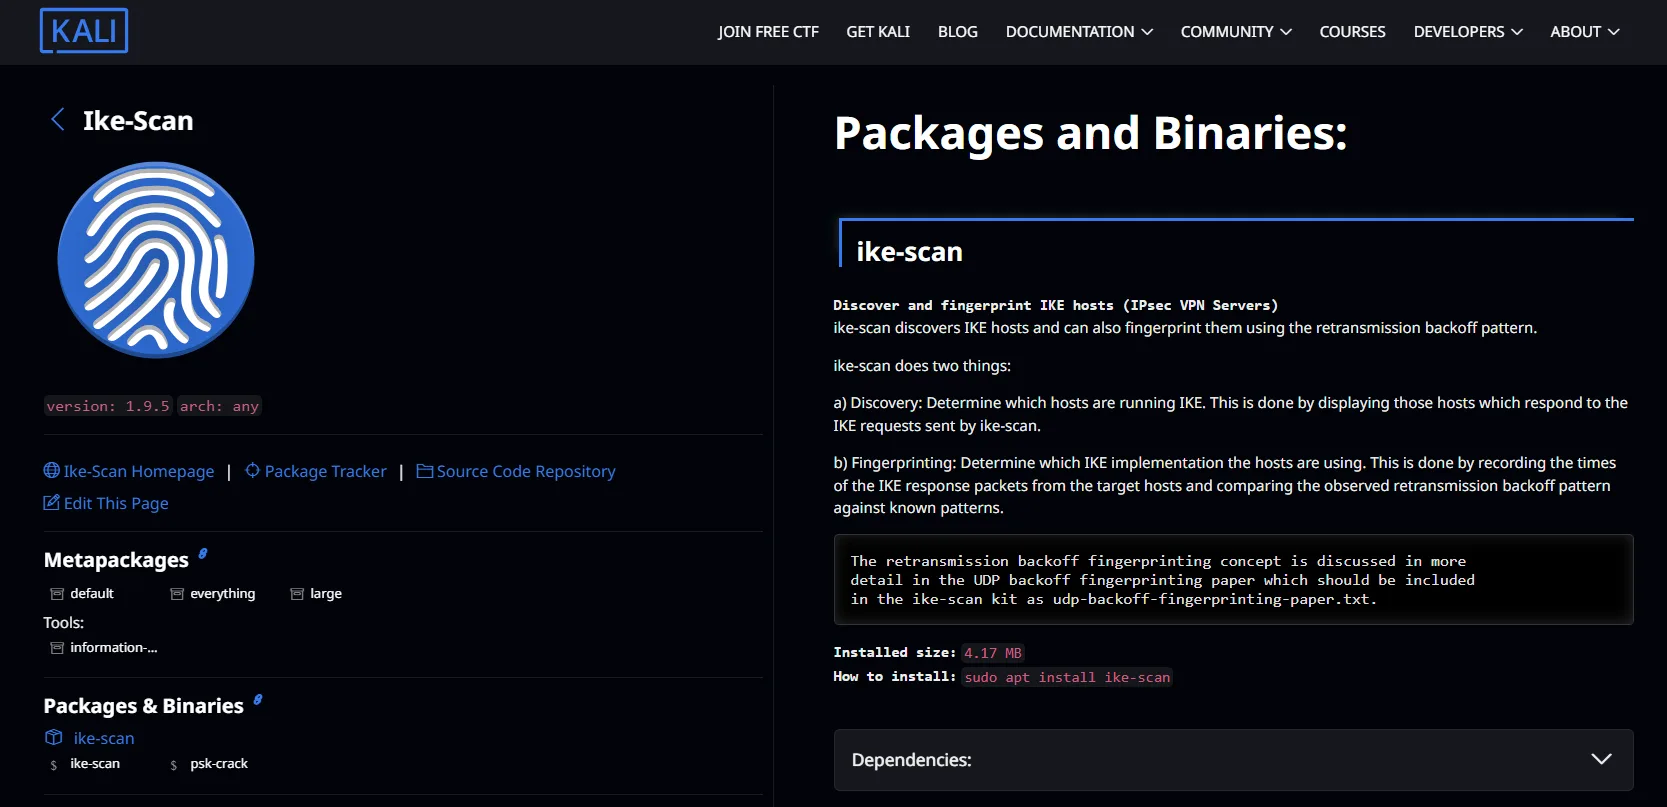The image size is (1667, 807).
Task: Click the back arrow beside Ike-Scan title
Action: (x=58, y=120)
